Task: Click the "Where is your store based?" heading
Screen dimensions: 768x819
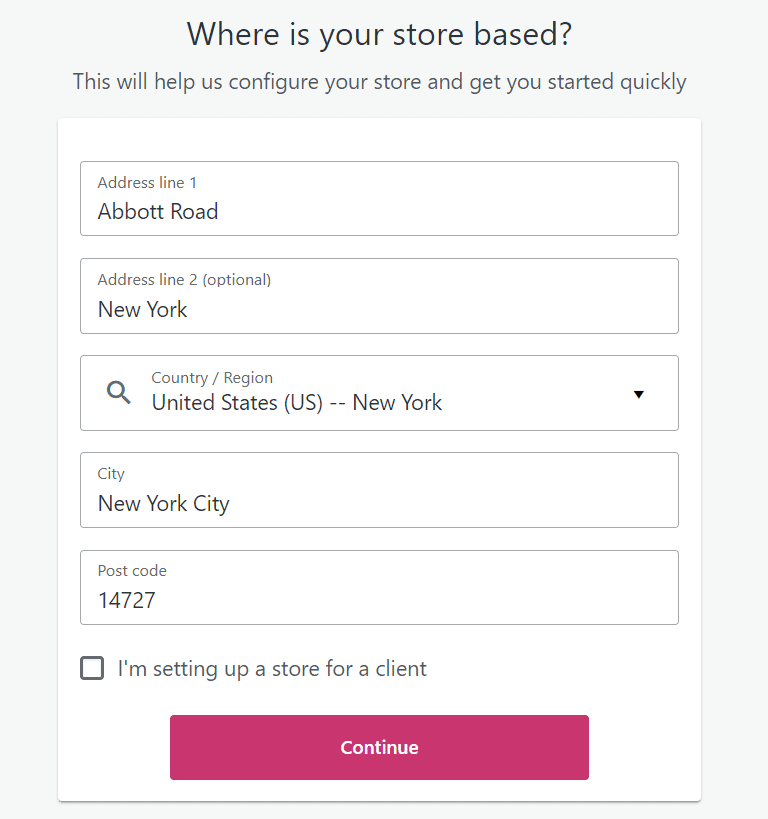Action: click(380, 34)
